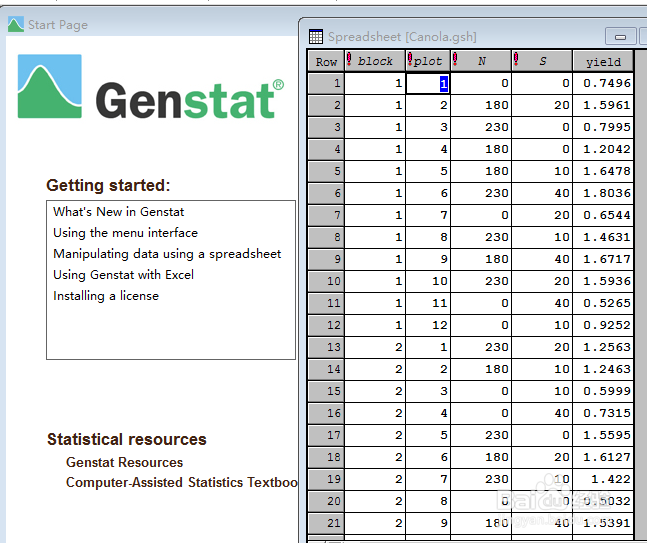Select row header 5
This screenshot has height=543, width=647.
pos(326,171)
